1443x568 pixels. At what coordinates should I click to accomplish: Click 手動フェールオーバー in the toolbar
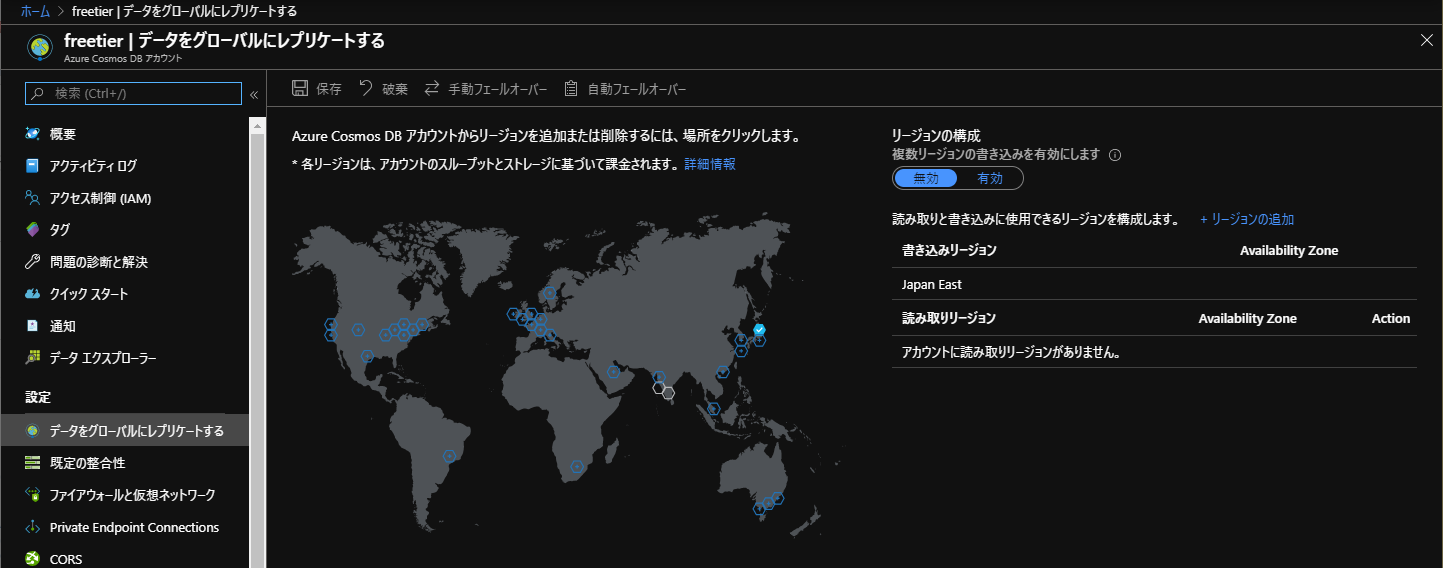point(486,89)
